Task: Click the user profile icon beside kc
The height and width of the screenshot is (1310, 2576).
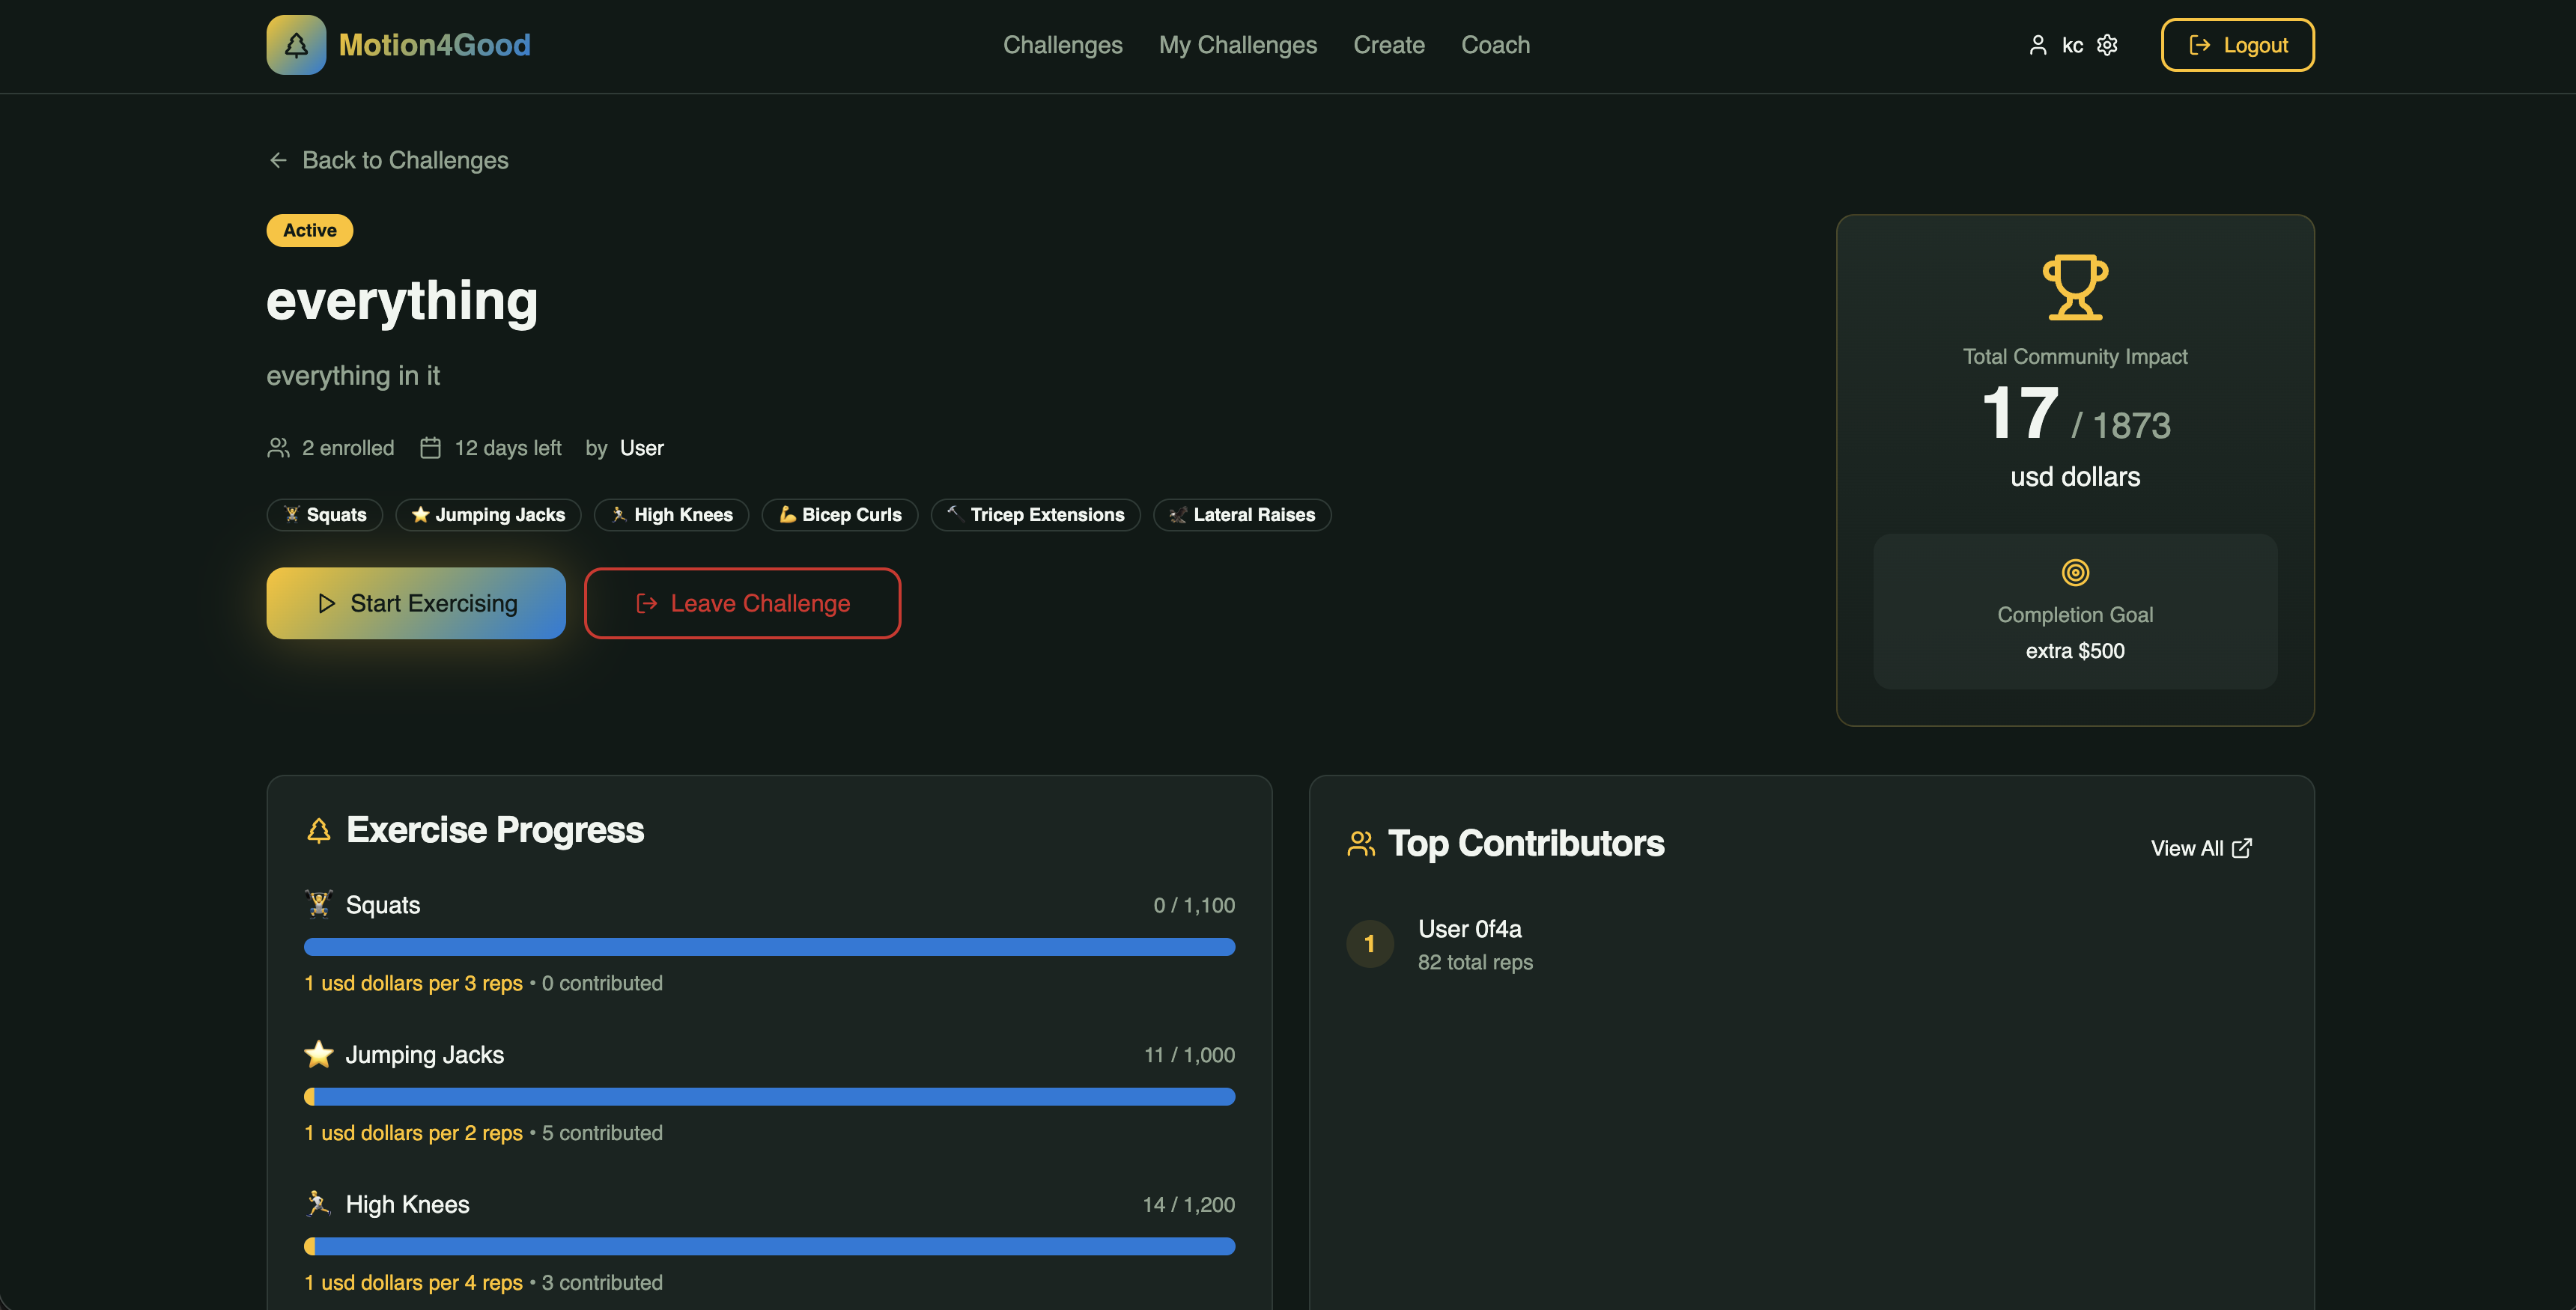Action: [x=2037, y=45]
